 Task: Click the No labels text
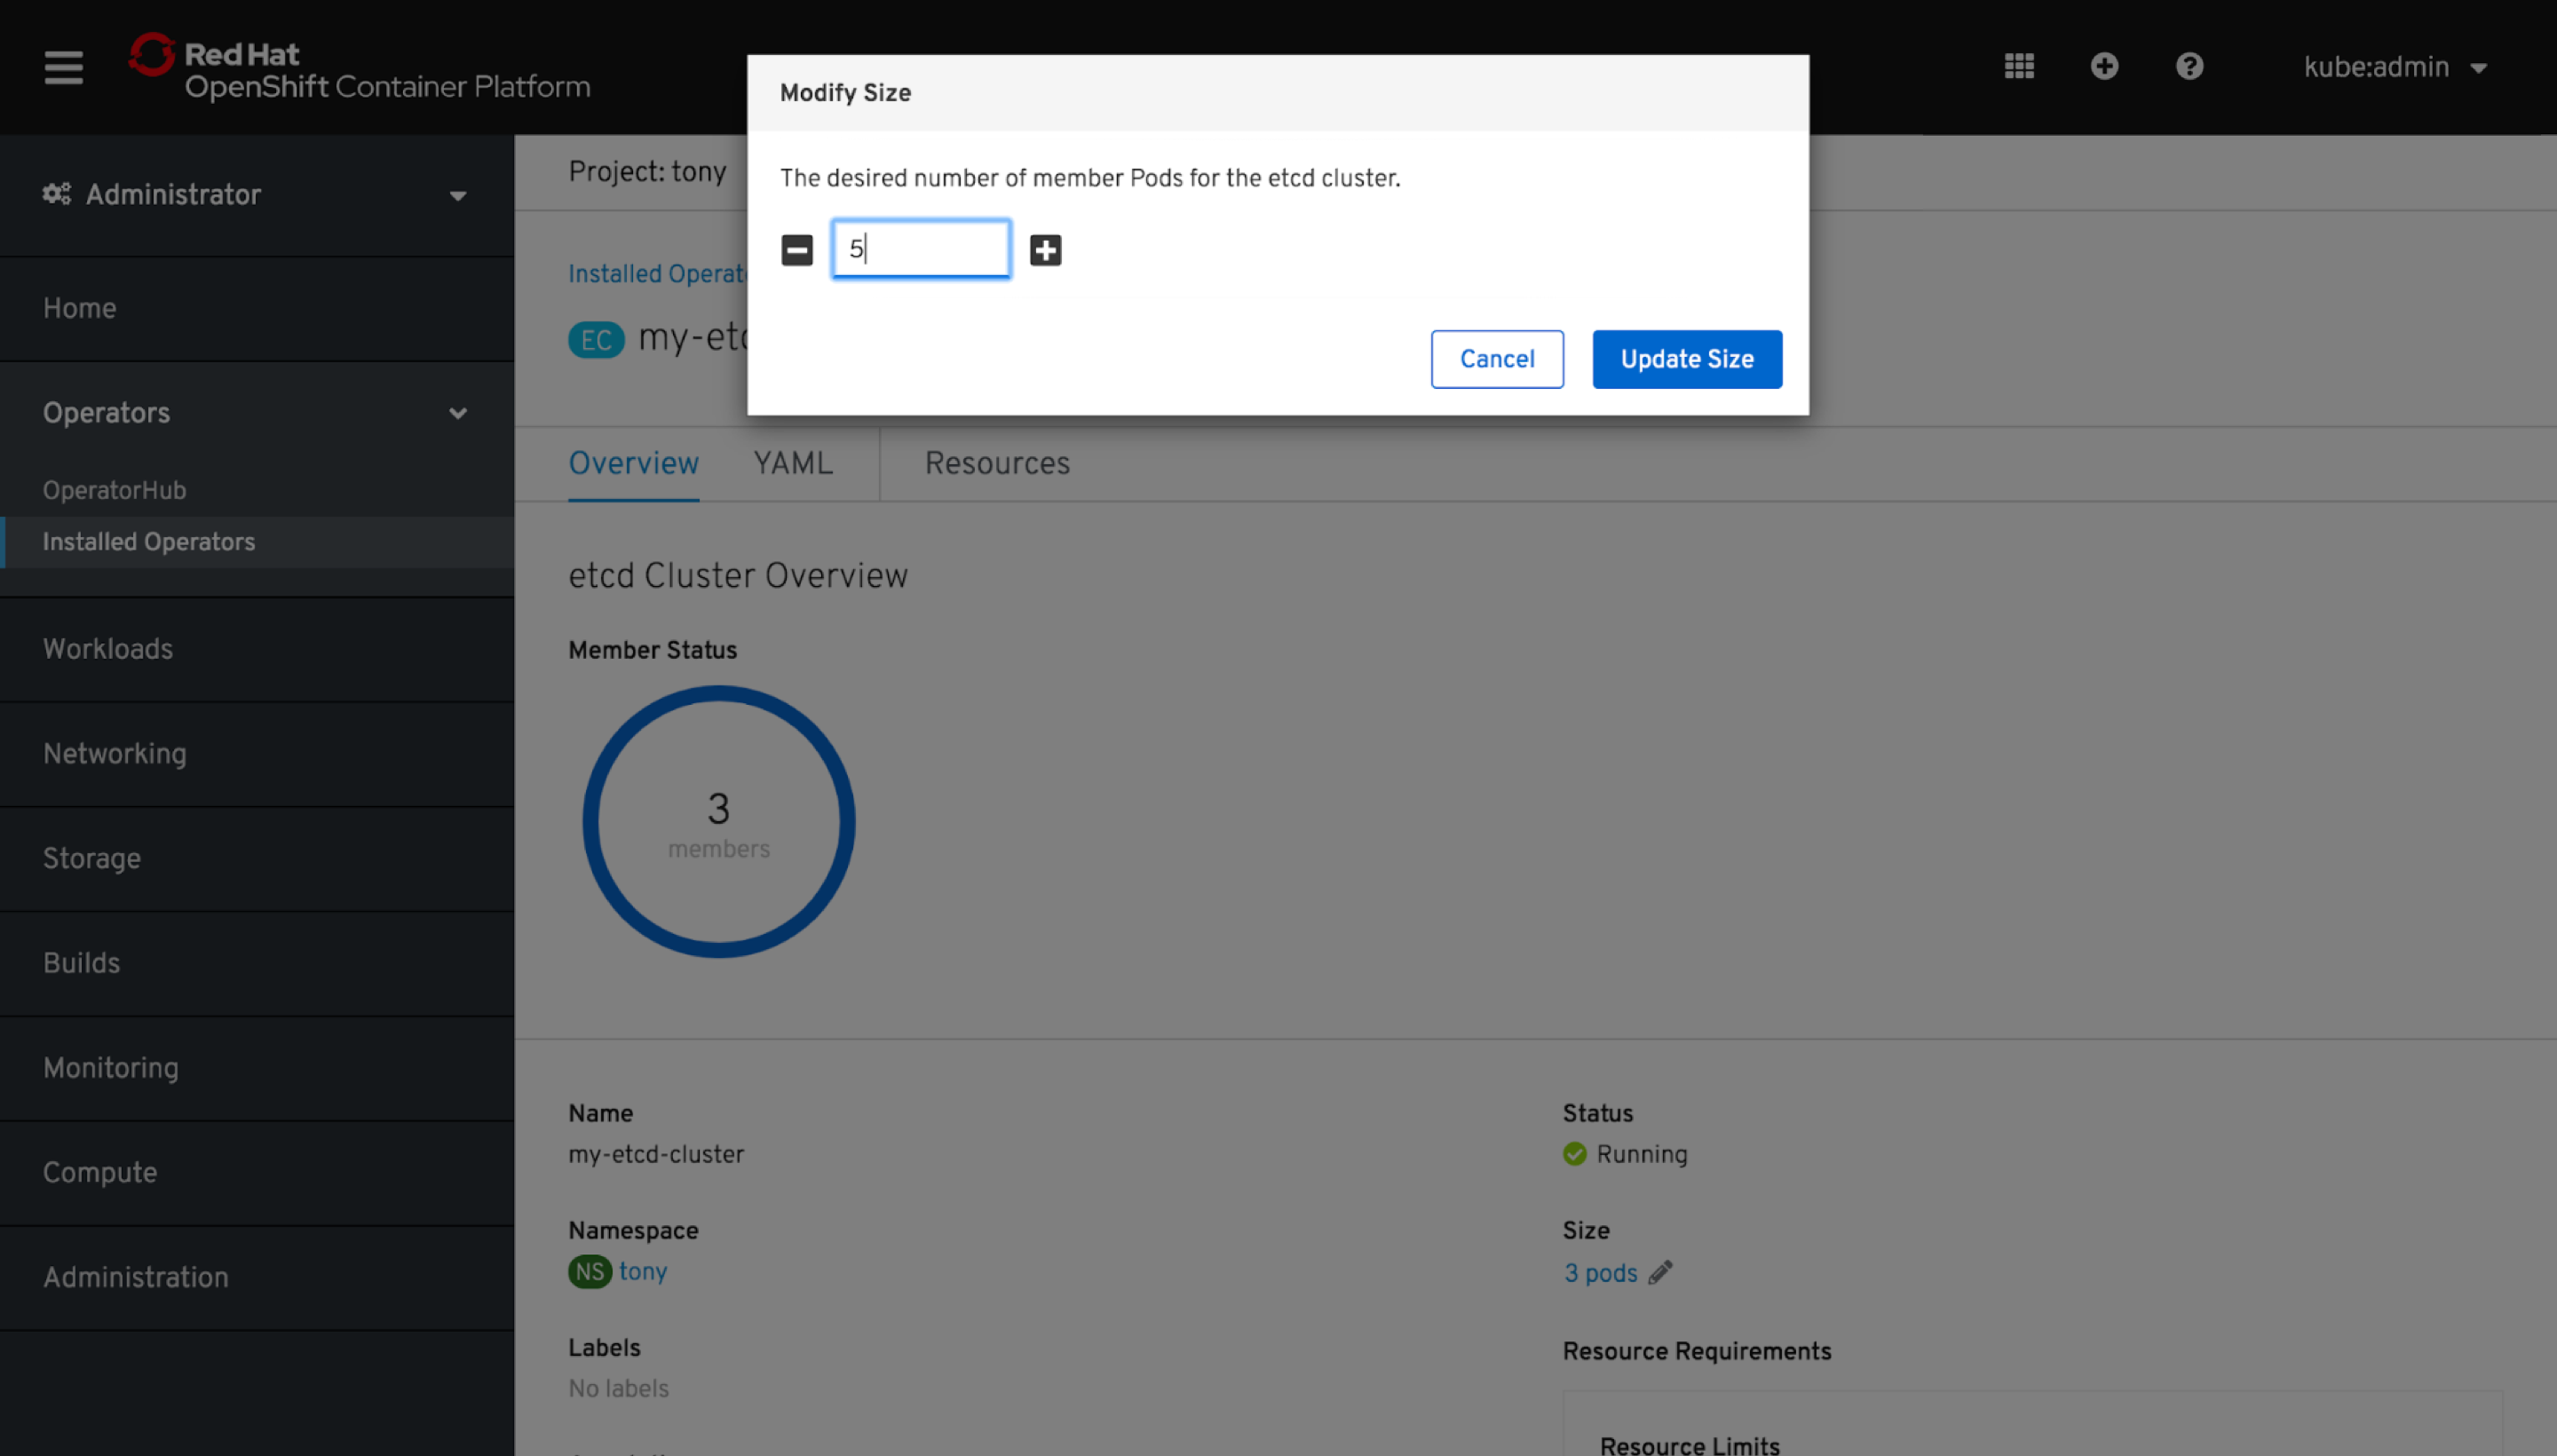pos(618,1388)
